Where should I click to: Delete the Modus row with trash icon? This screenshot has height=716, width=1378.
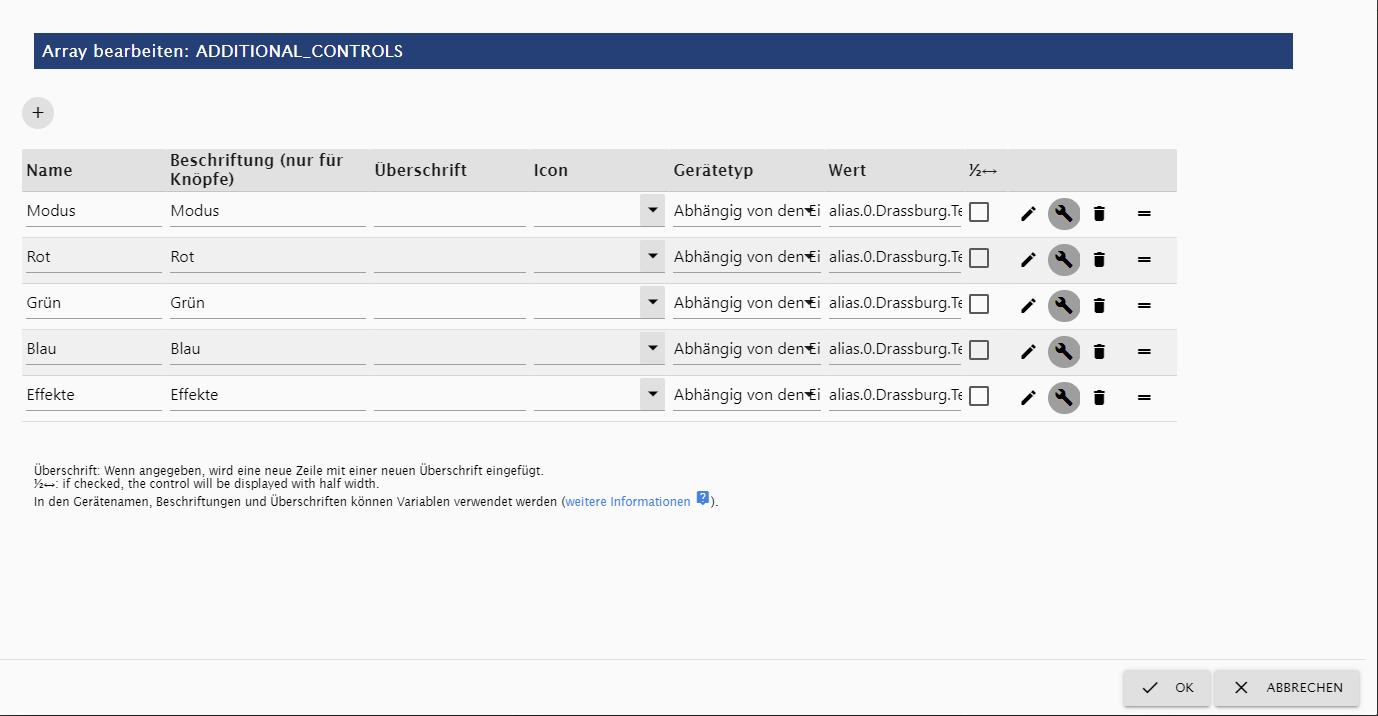(x=1099, y=213)
